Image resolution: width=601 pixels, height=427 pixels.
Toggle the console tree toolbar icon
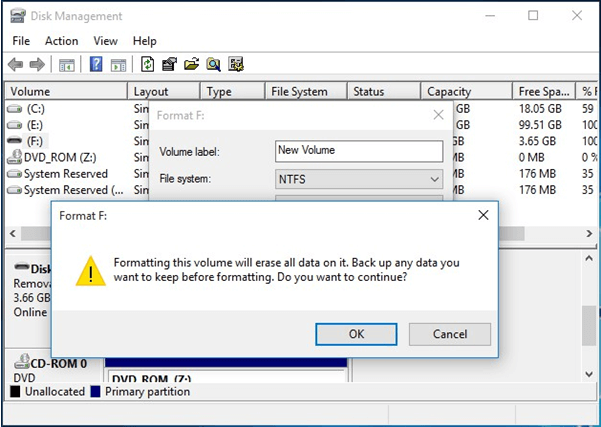point(67,64)
